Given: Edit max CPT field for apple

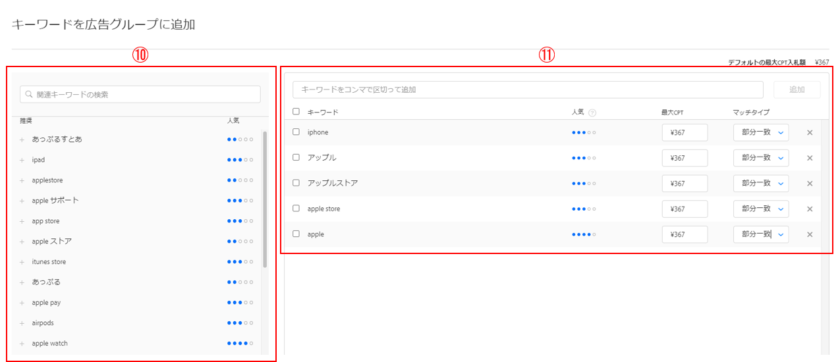Looking at the screenshot, I should click(685, 235).
